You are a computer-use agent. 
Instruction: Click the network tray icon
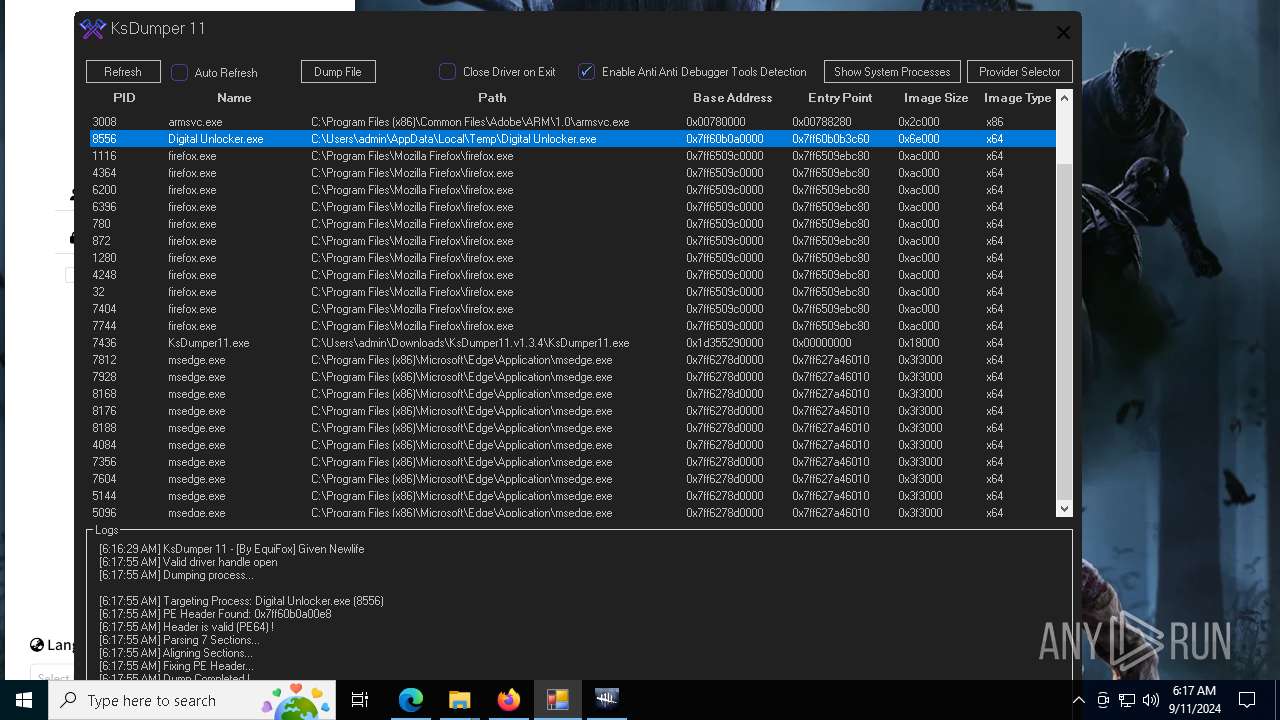[x=1127, y=700]
